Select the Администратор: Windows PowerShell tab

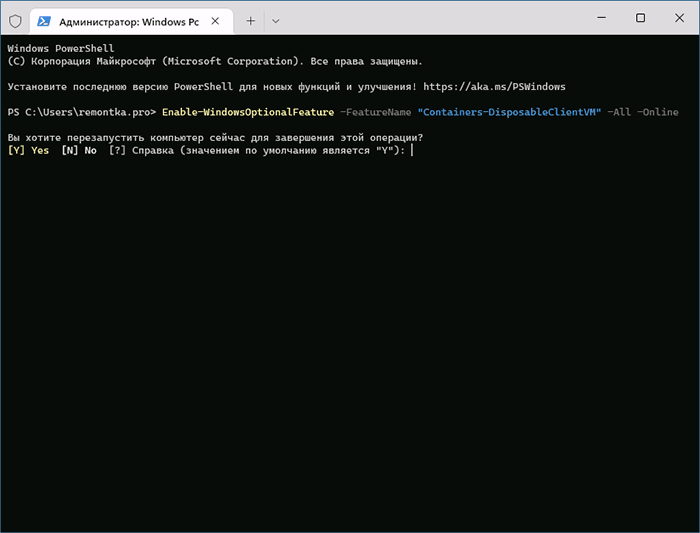131,21
